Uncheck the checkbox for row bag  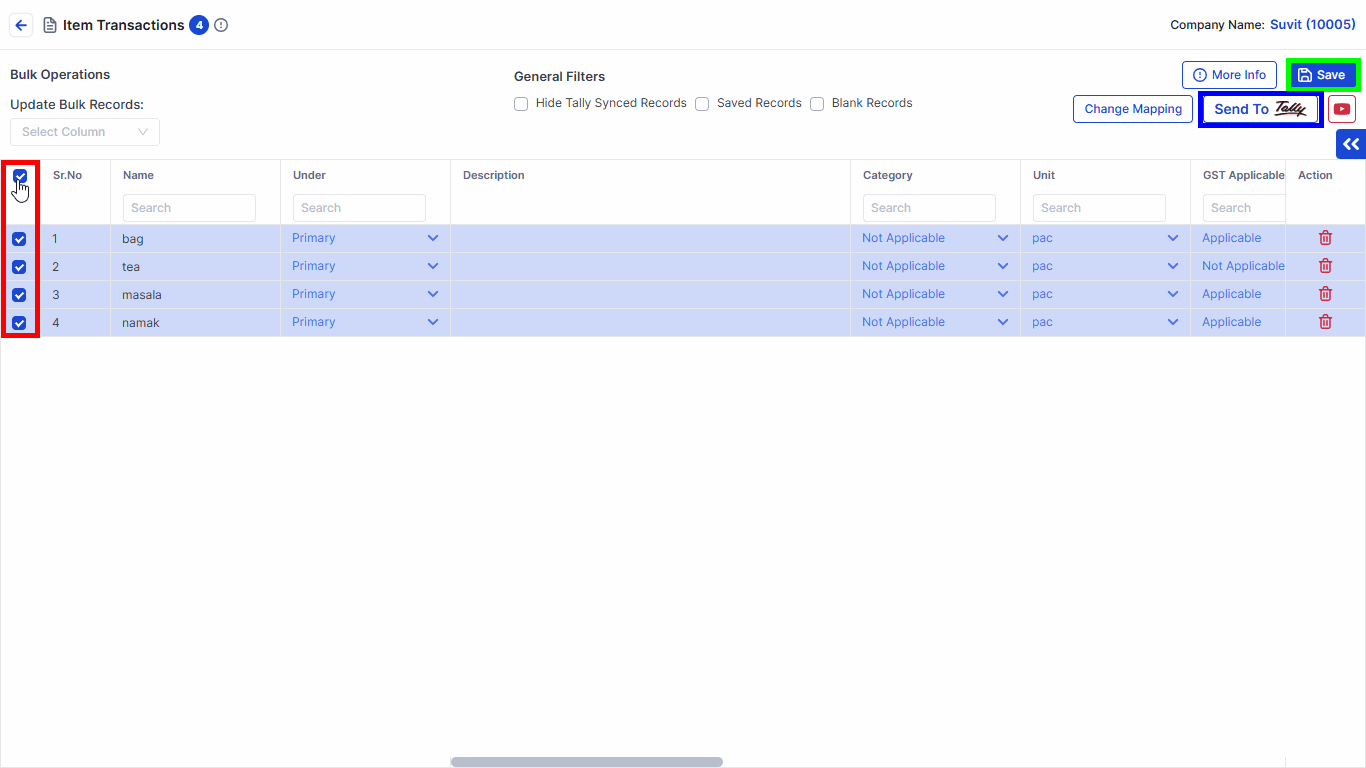click(19, 239)
